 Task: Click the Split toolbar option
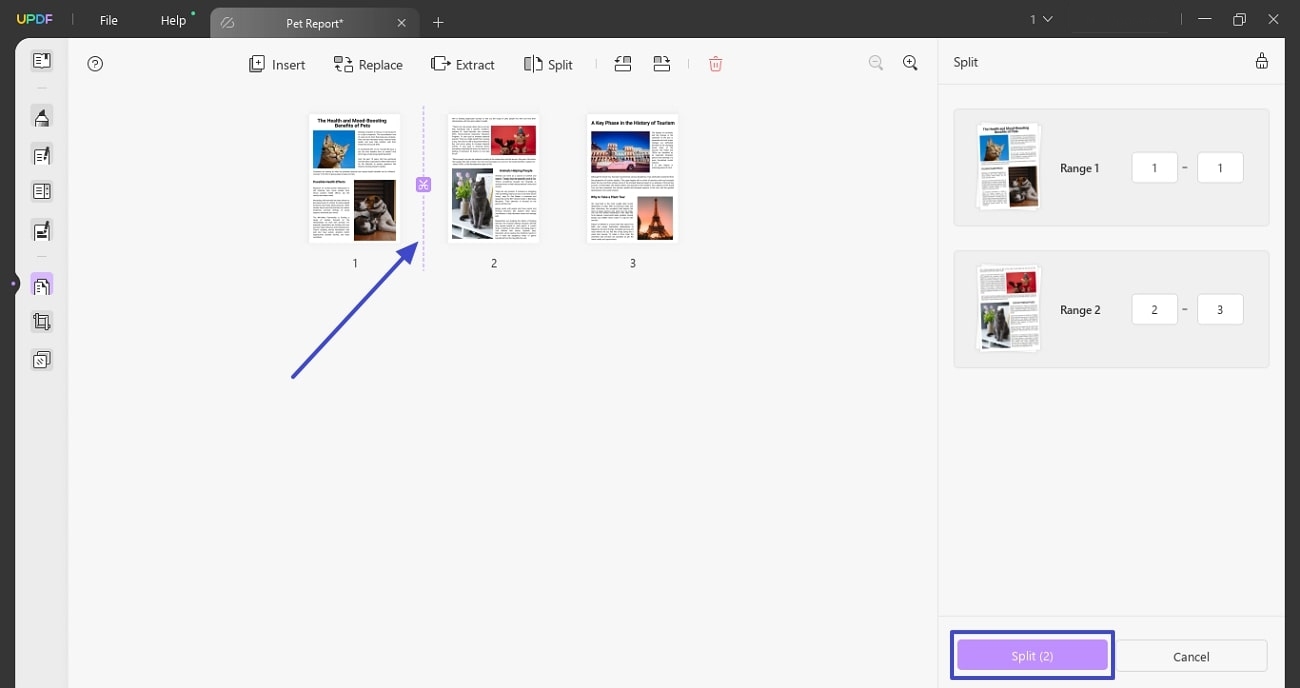click(548, 64)
